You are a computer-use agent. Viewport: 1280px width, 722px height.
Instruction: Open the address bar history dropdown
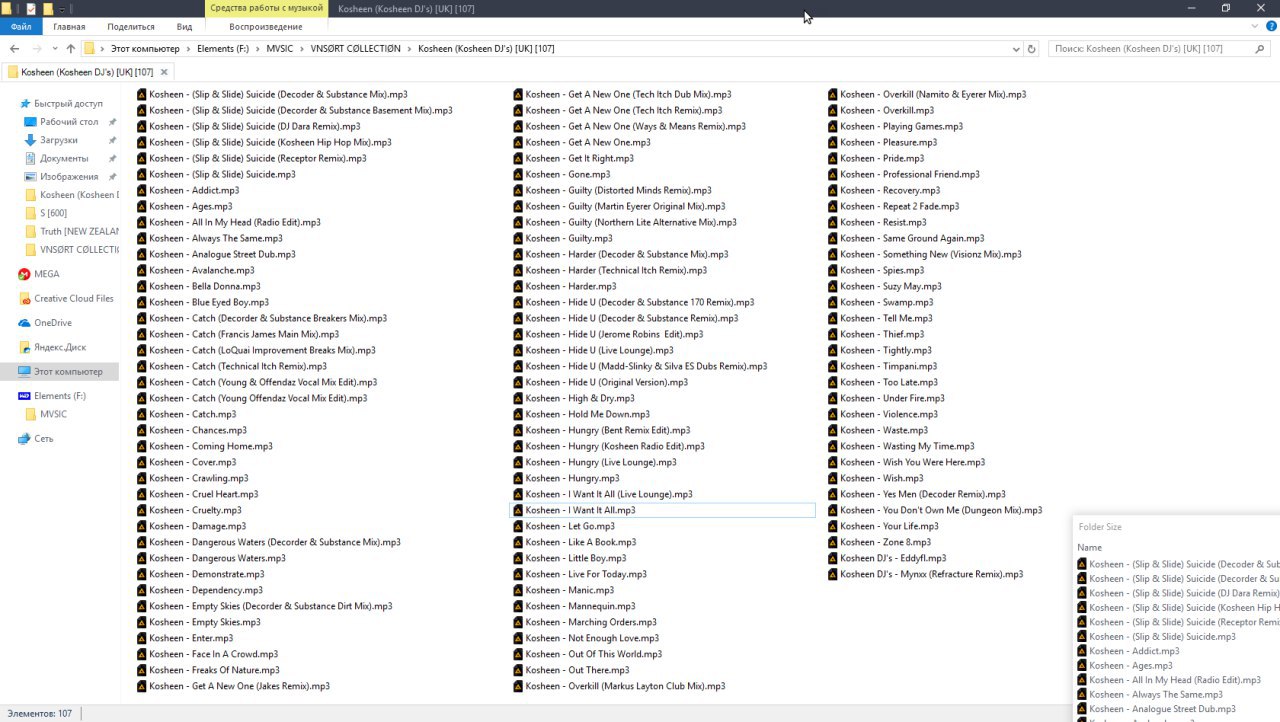click(1016, 48)
